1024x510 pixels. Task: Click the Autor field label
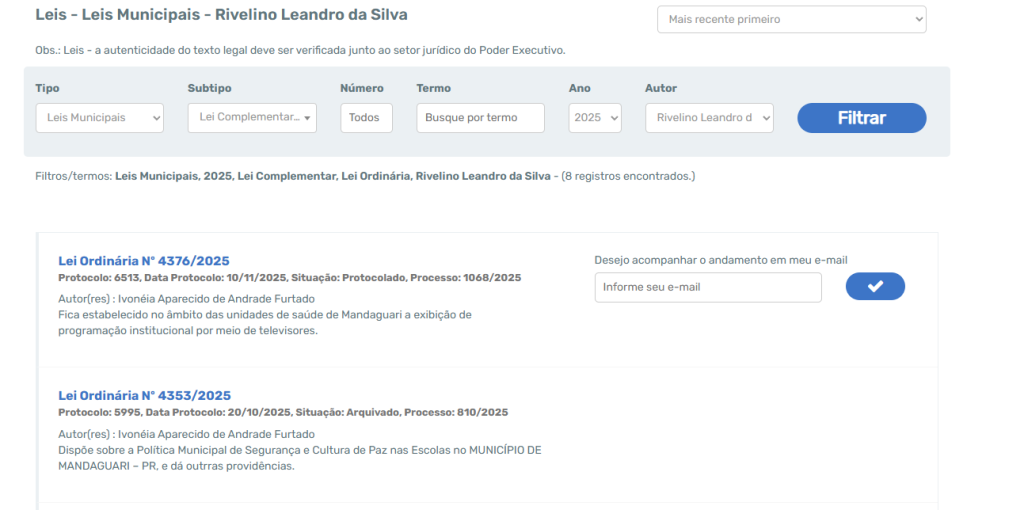661,88
